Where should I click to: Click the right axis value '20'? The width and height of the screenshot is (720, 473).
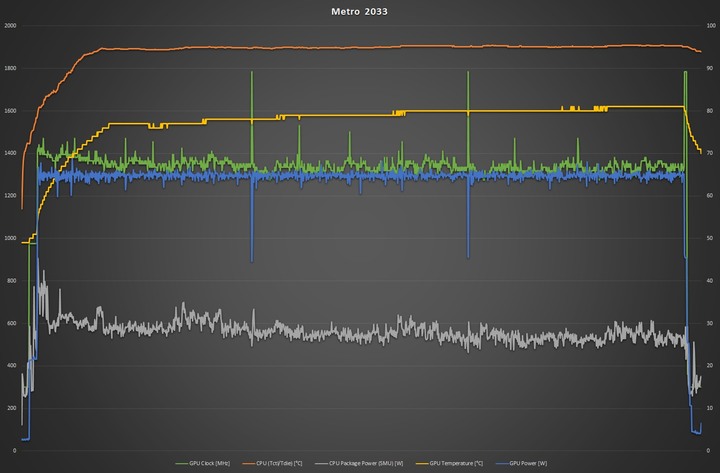coord(710,366)
